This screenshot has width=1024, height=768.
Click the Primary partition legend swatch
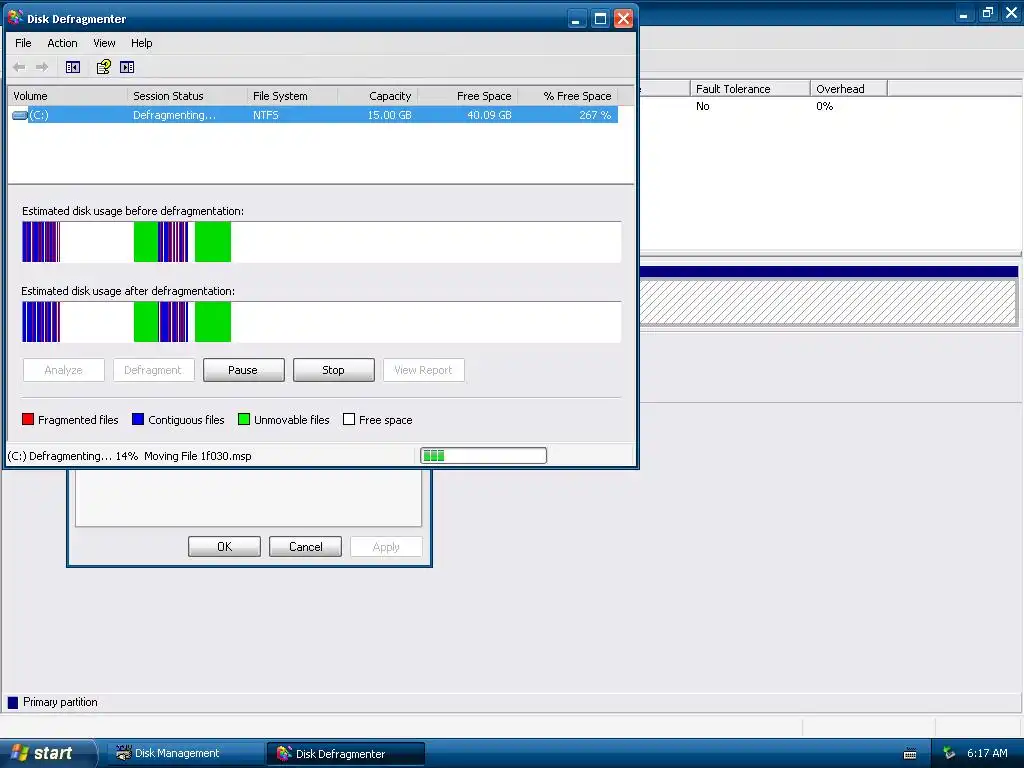[13, 703]
